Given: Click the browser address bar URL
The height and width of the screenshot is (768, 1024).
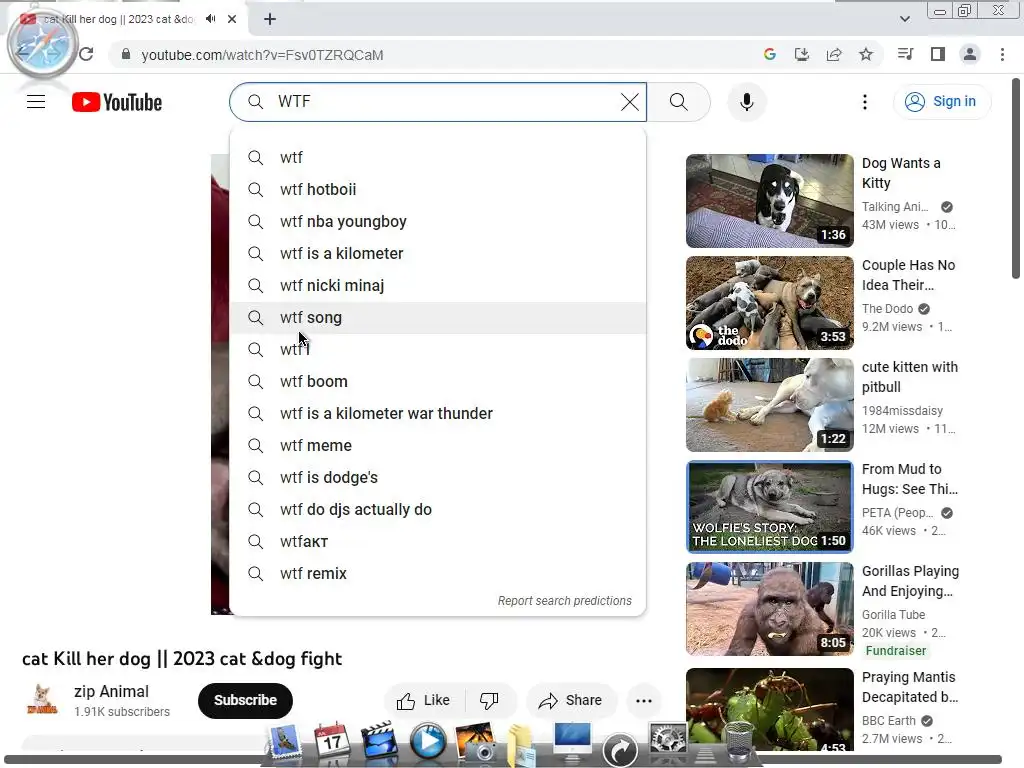Looking at the screenshot, I should [x=263, y=55].
